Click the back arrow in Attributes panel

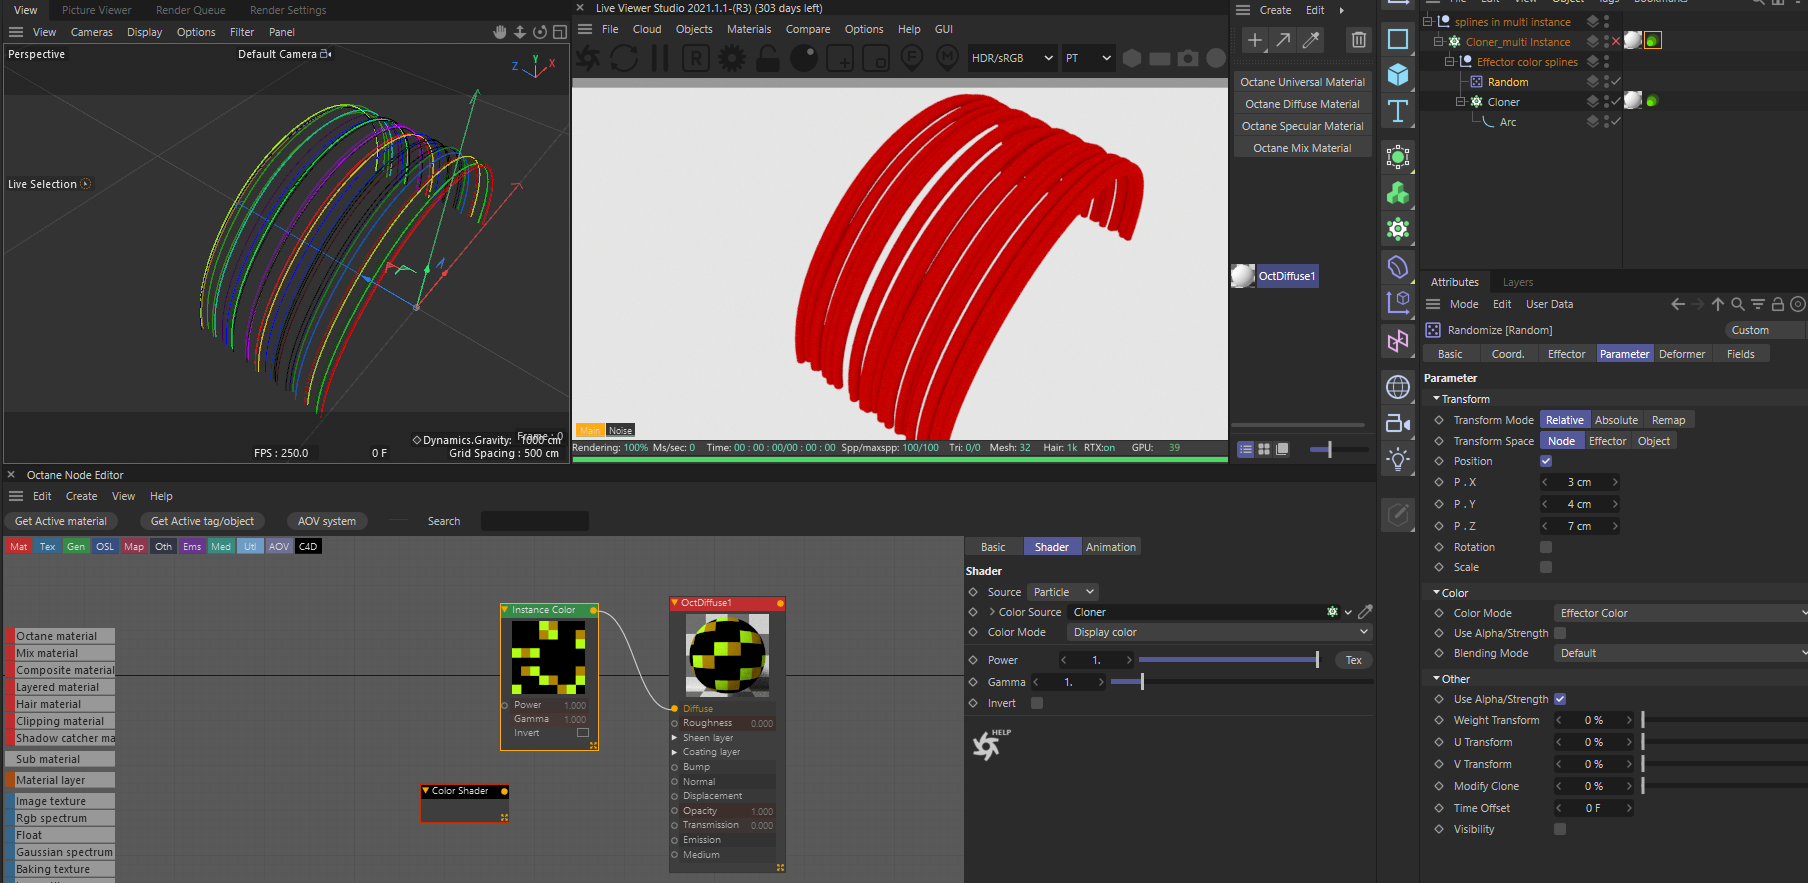coord(1678,304)
